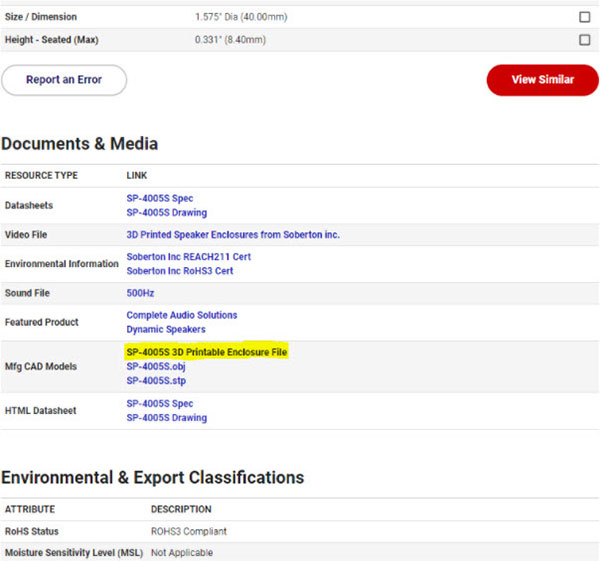Open the Soberton Inc REACH211 Cert link
The height and width of the screenshot is (561, 600).
tap(188, 257)
